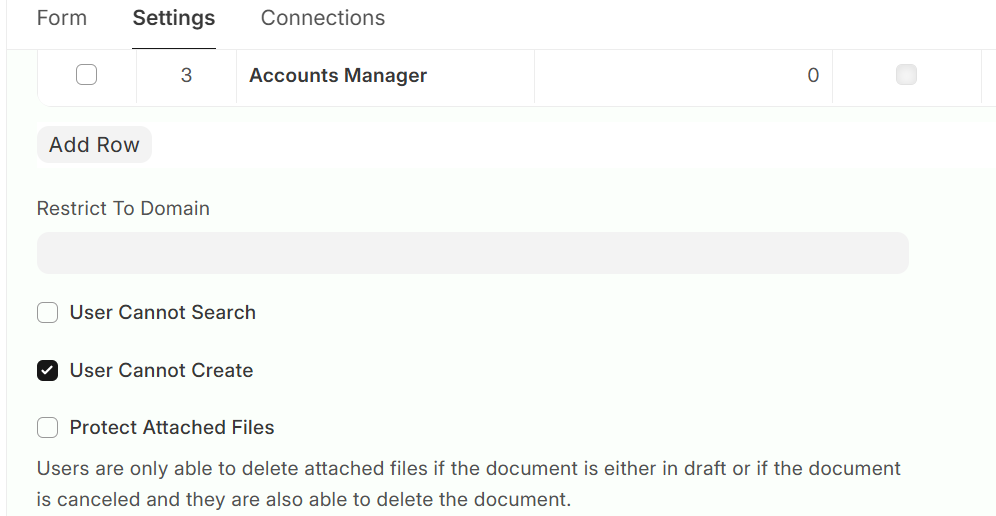Viewport: 996px width, 516px height.
Task: Click the 'User Cannot Search' label text
Action: click(162, 312)
